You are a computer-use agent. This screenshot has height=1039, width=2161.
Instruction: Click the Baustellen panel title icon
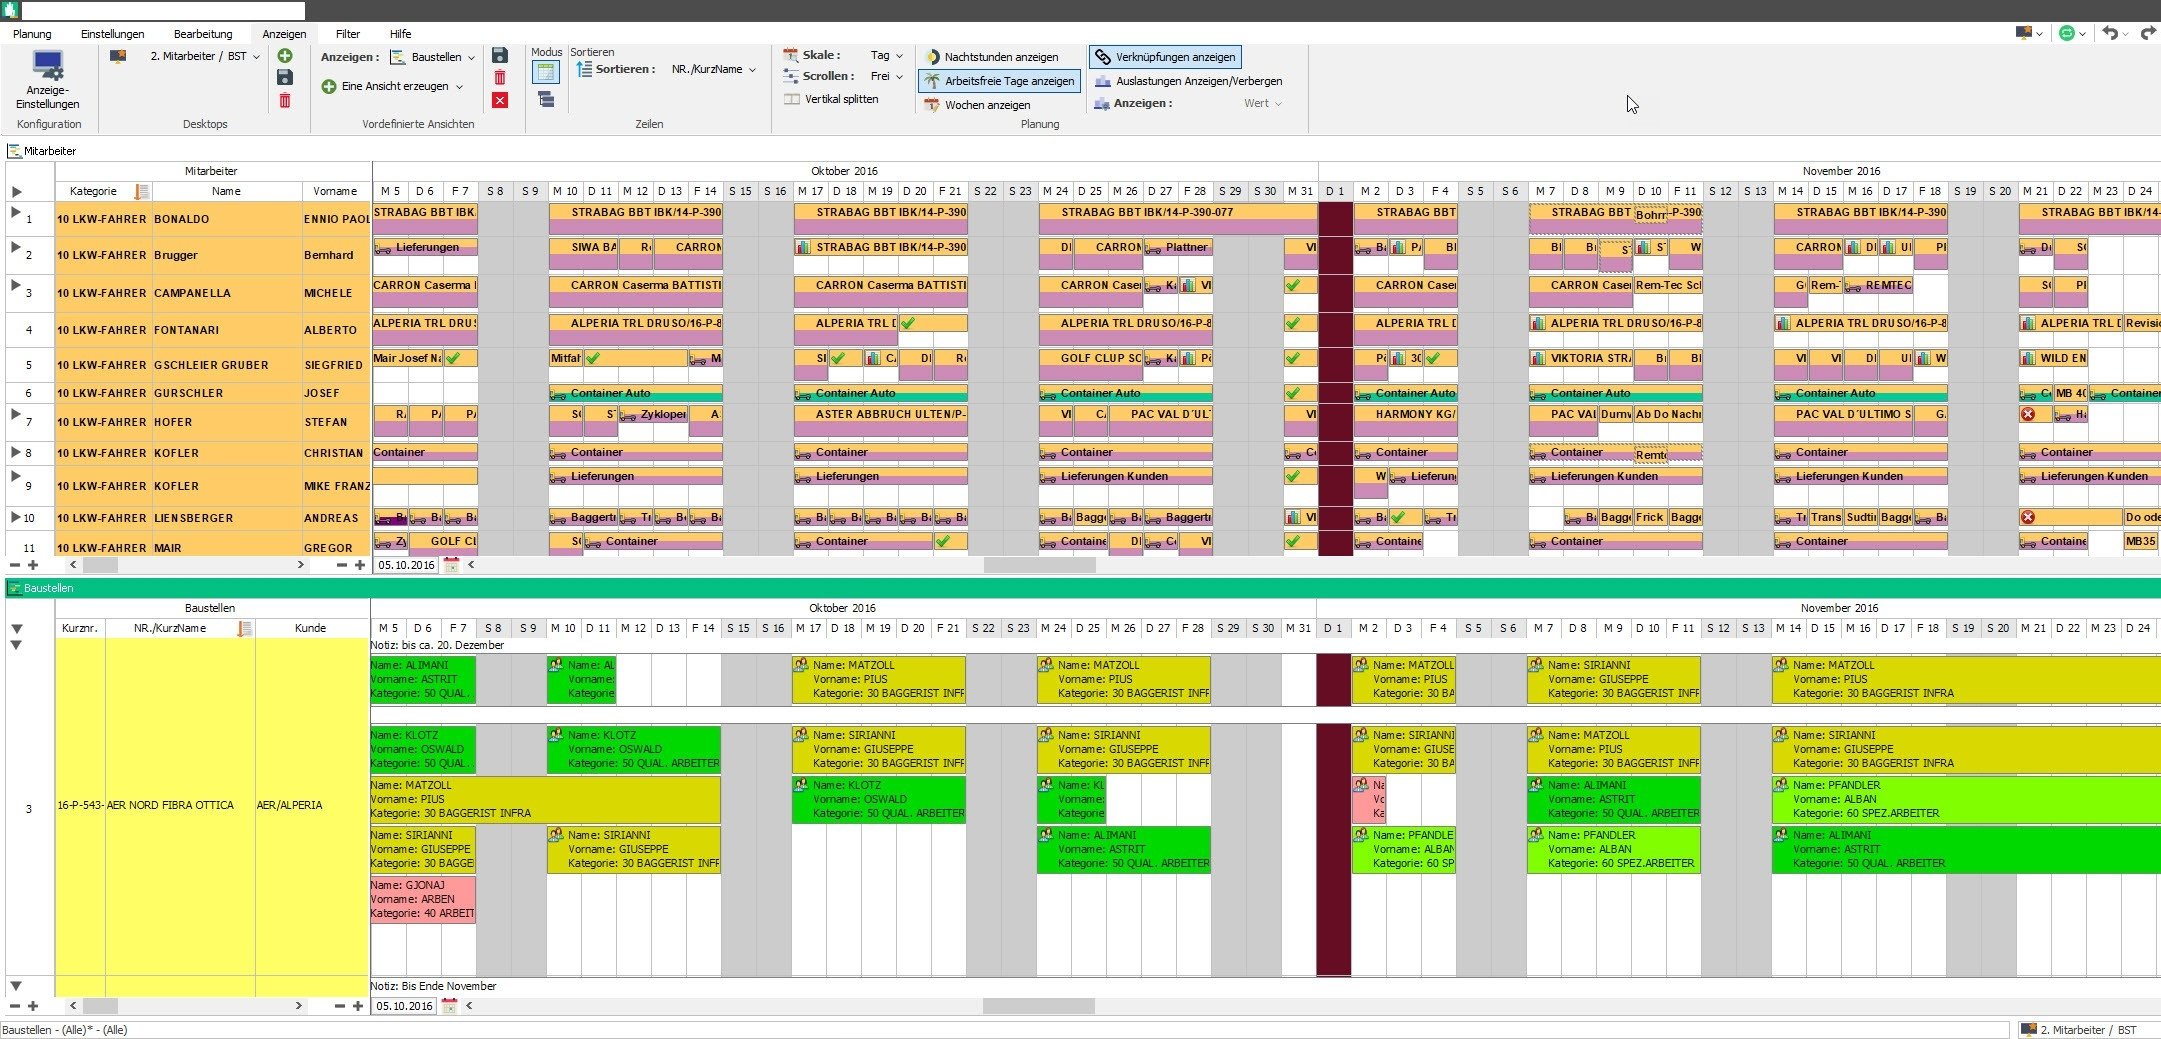14,588
